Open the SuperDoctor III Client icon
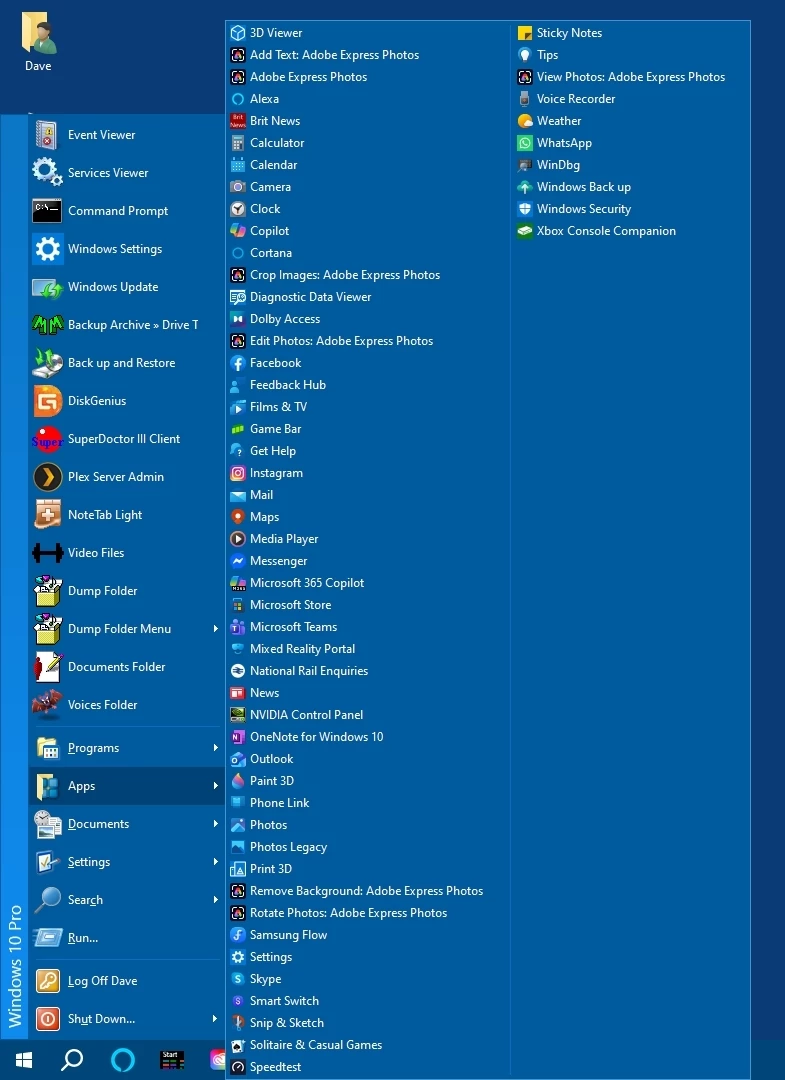The width and height of the screenshot is (785, 1080). 48,439
